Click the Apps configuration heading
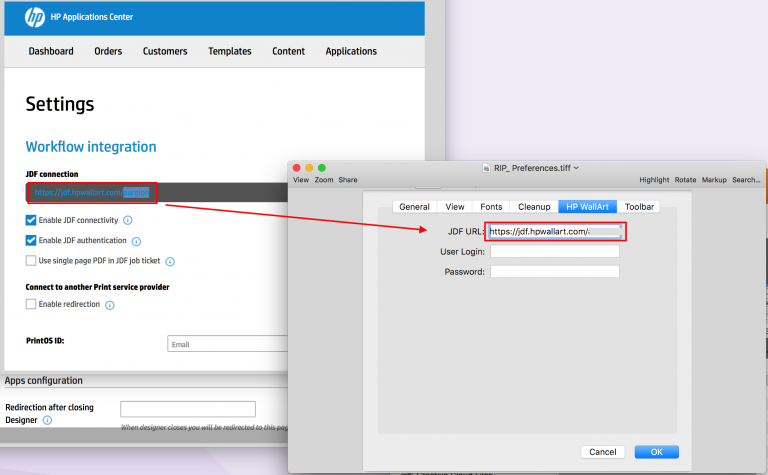The image size is (768, 475). (44, 380)
